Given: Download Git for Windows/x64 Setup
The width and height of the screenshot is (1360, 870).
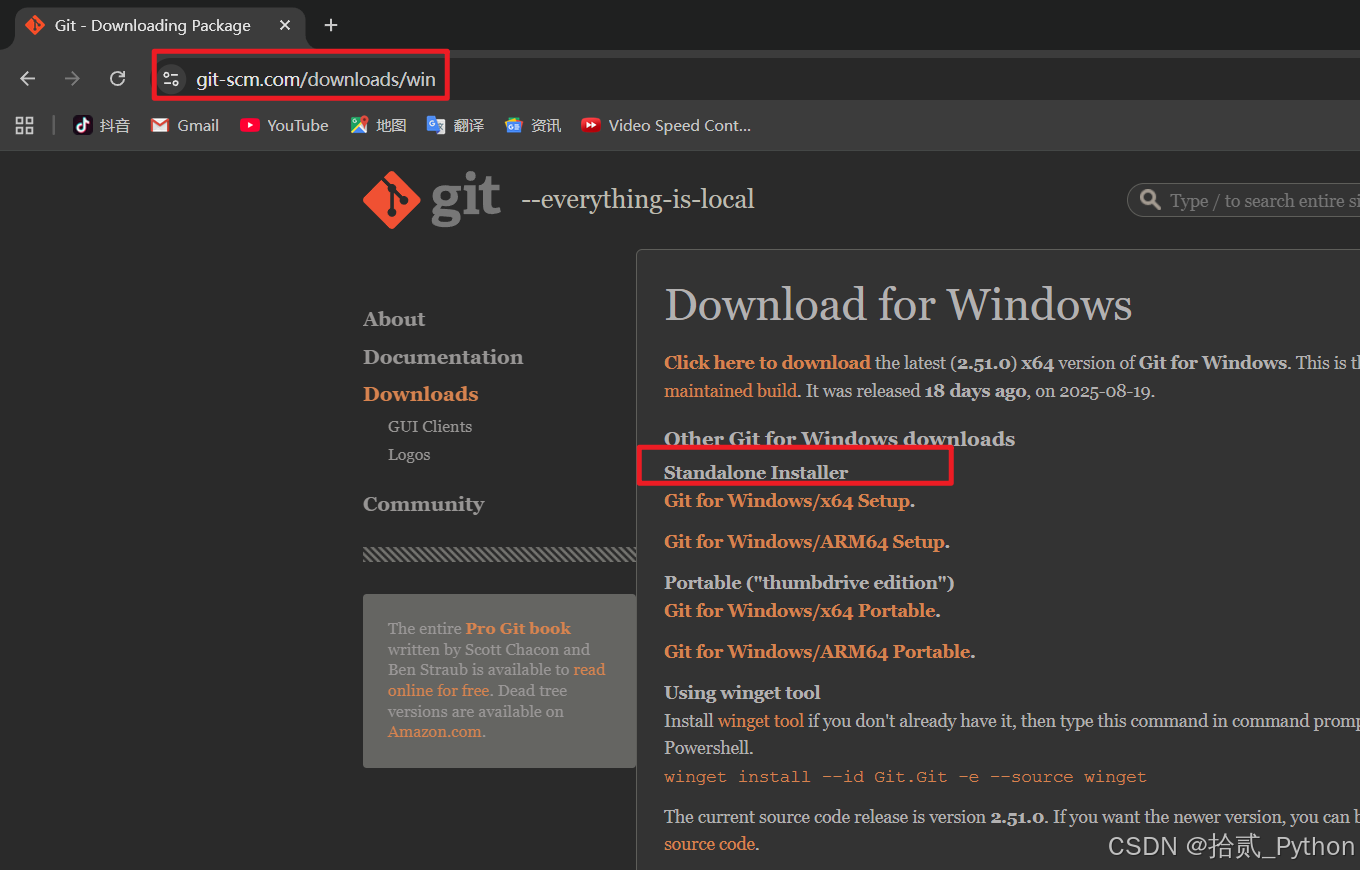Looking at the screenshot, I should coord(787,500).
